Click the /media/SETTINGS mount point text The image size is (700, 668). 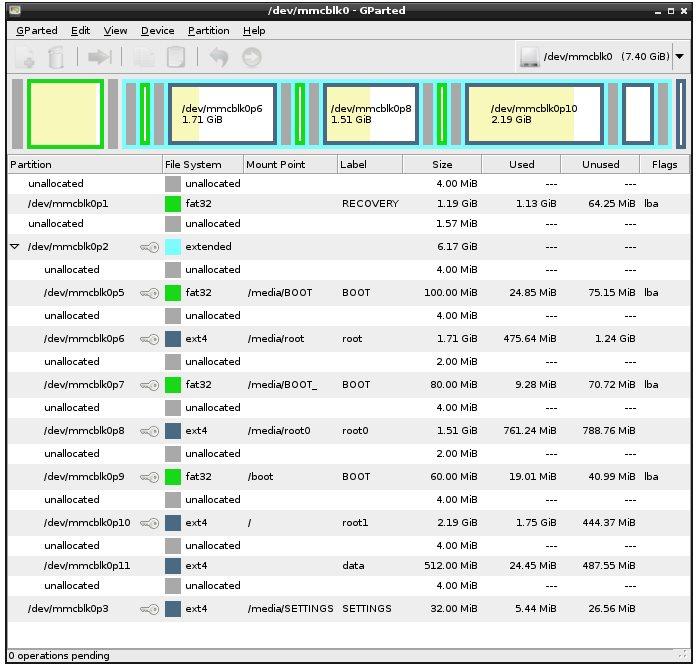coord(291,609)
